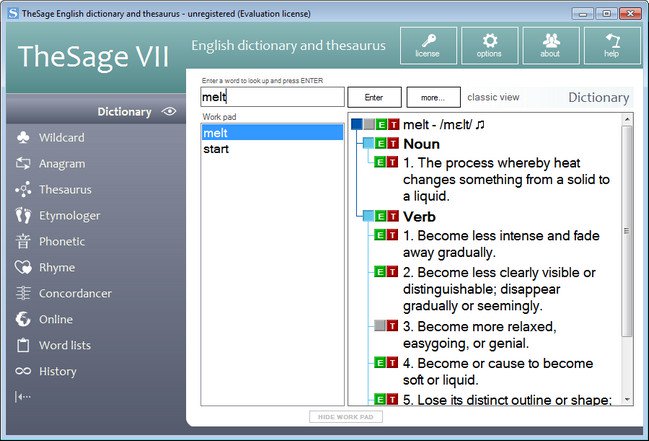Click the HIDE WORK PAD button
The width and height of the screenshot is (649, 441).
point(346,417)
